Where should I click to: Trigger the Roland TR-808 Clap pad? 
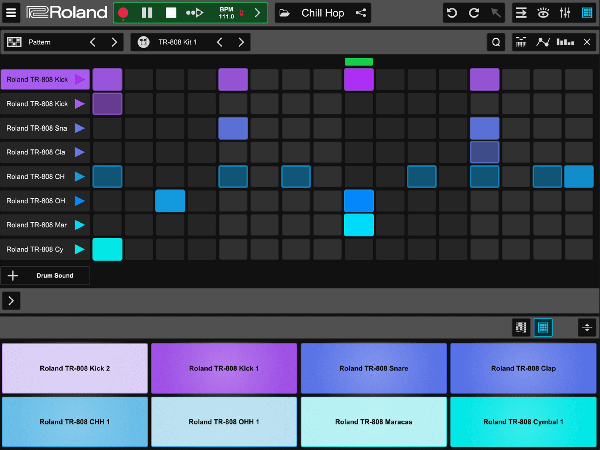coord(523,368)
